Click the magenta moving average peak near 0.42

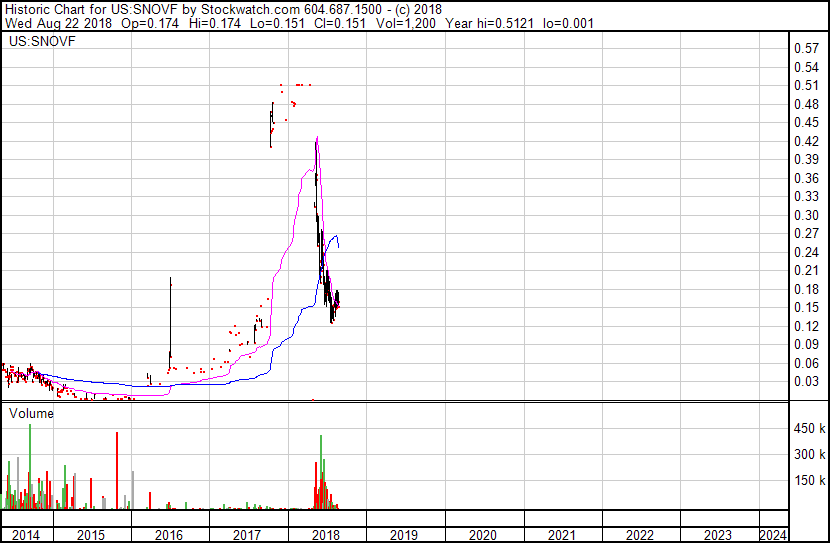tap(317, 138)
